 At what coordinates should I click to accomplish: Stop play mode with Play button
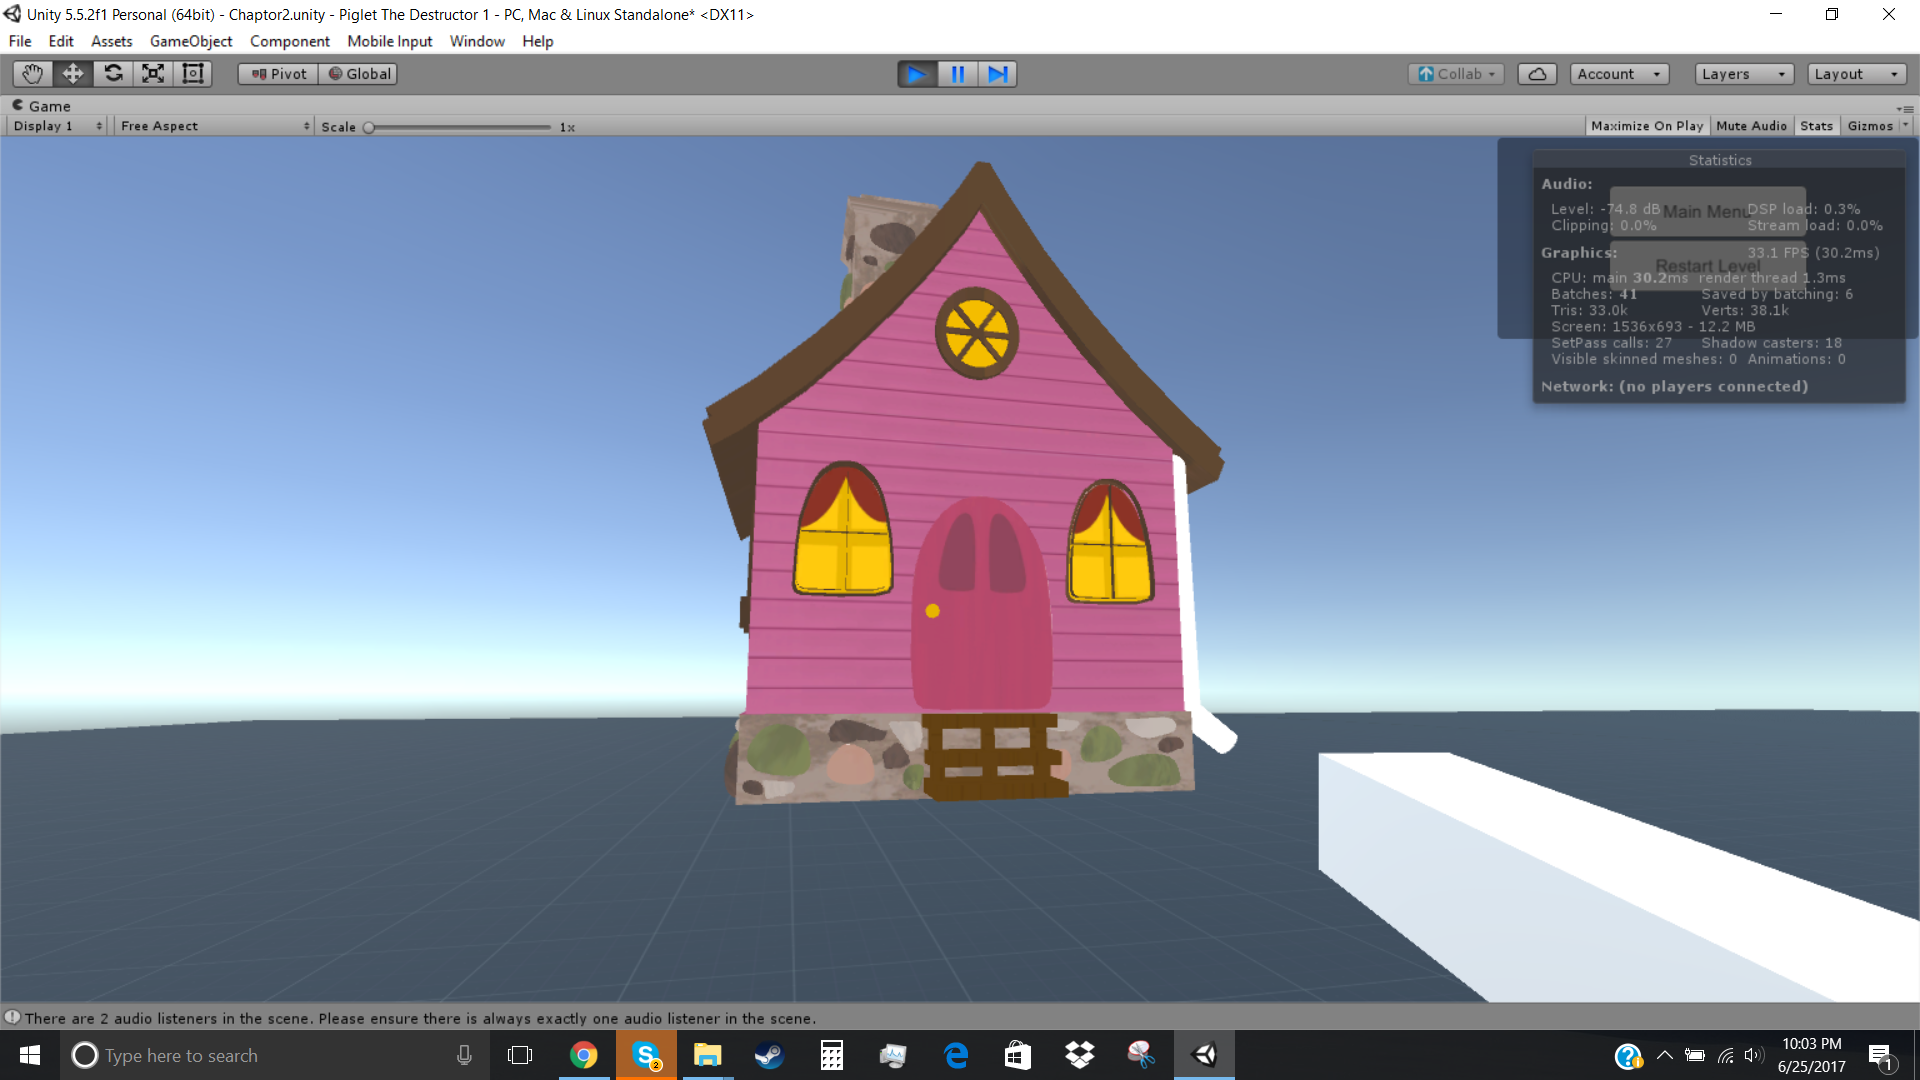[917, 74]
